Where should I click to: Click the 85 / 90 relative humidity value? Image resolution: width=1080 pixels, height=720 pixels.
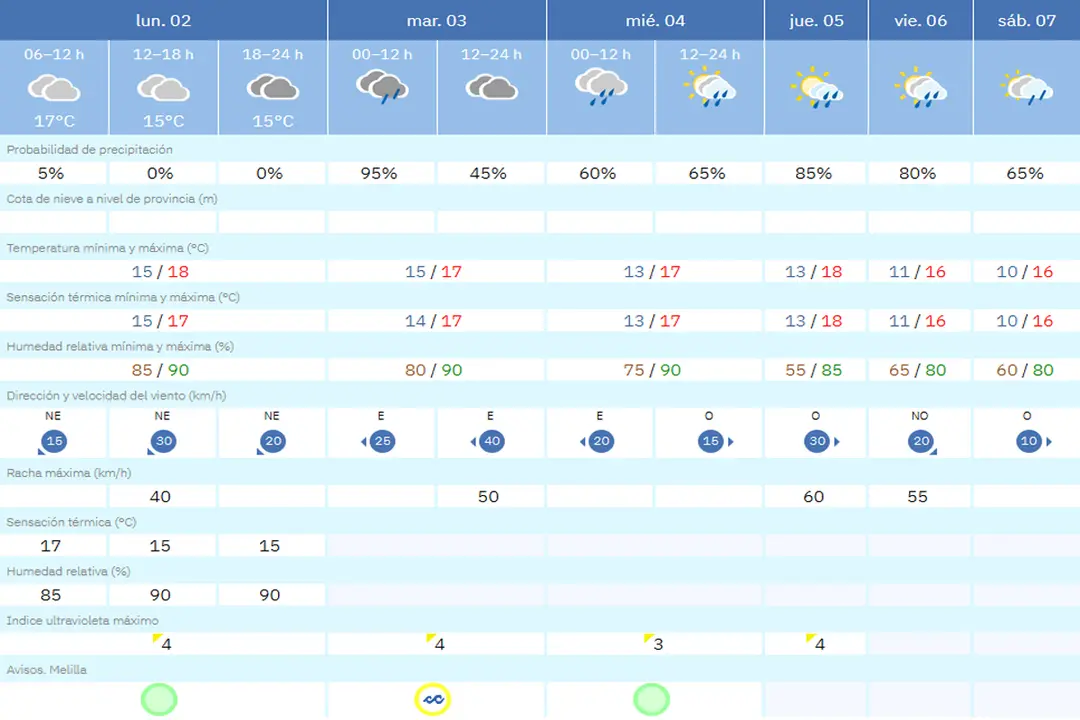tap(160, 370)
